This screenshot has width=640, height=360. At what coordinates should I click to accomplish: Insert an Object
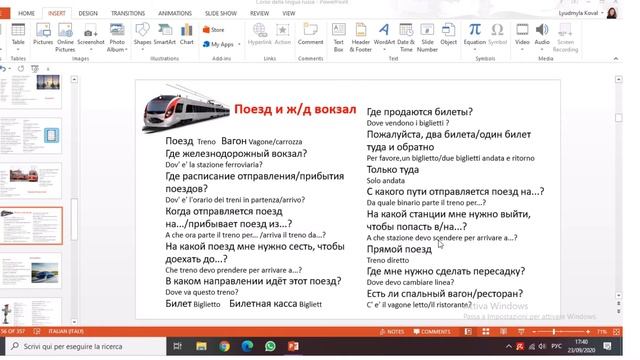448,34
